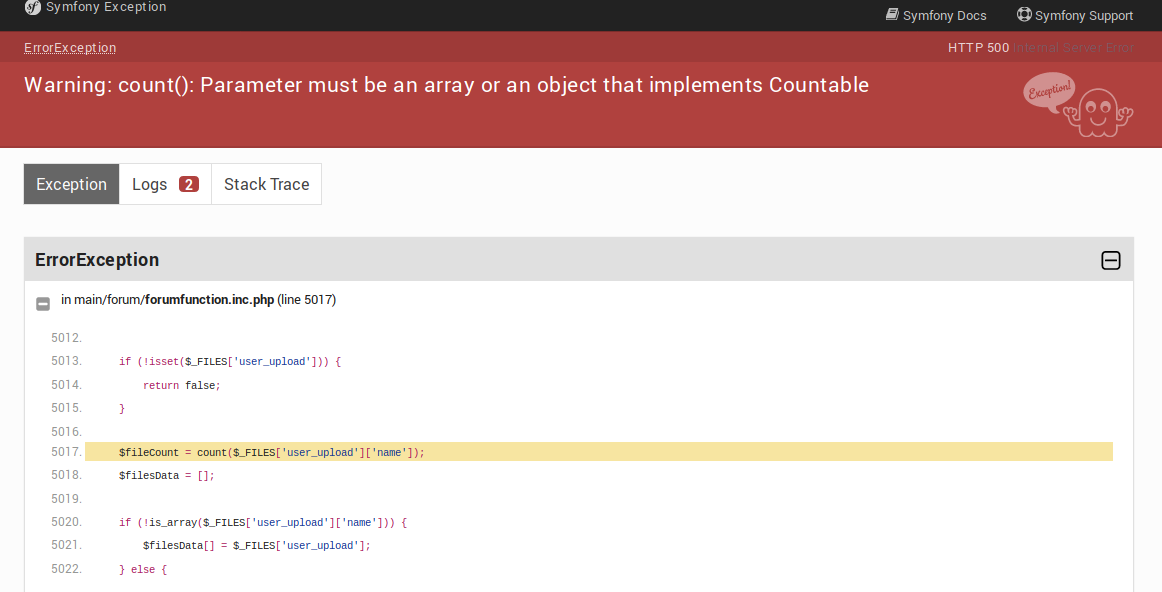Click line number 5013 in the code listing
This screenshot has height=592, width=1162.
coord(66,361)
